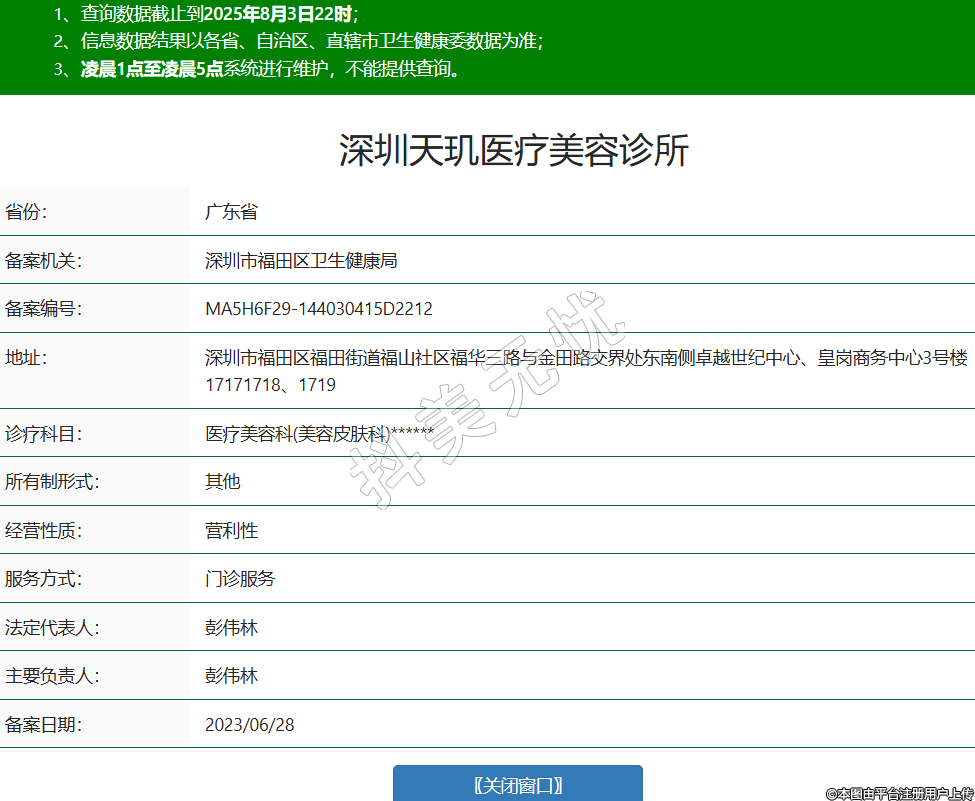Click the 法定代表人 name 彭伟林
The height and width of the screenshot is (801, 975).
pos(231,627)
